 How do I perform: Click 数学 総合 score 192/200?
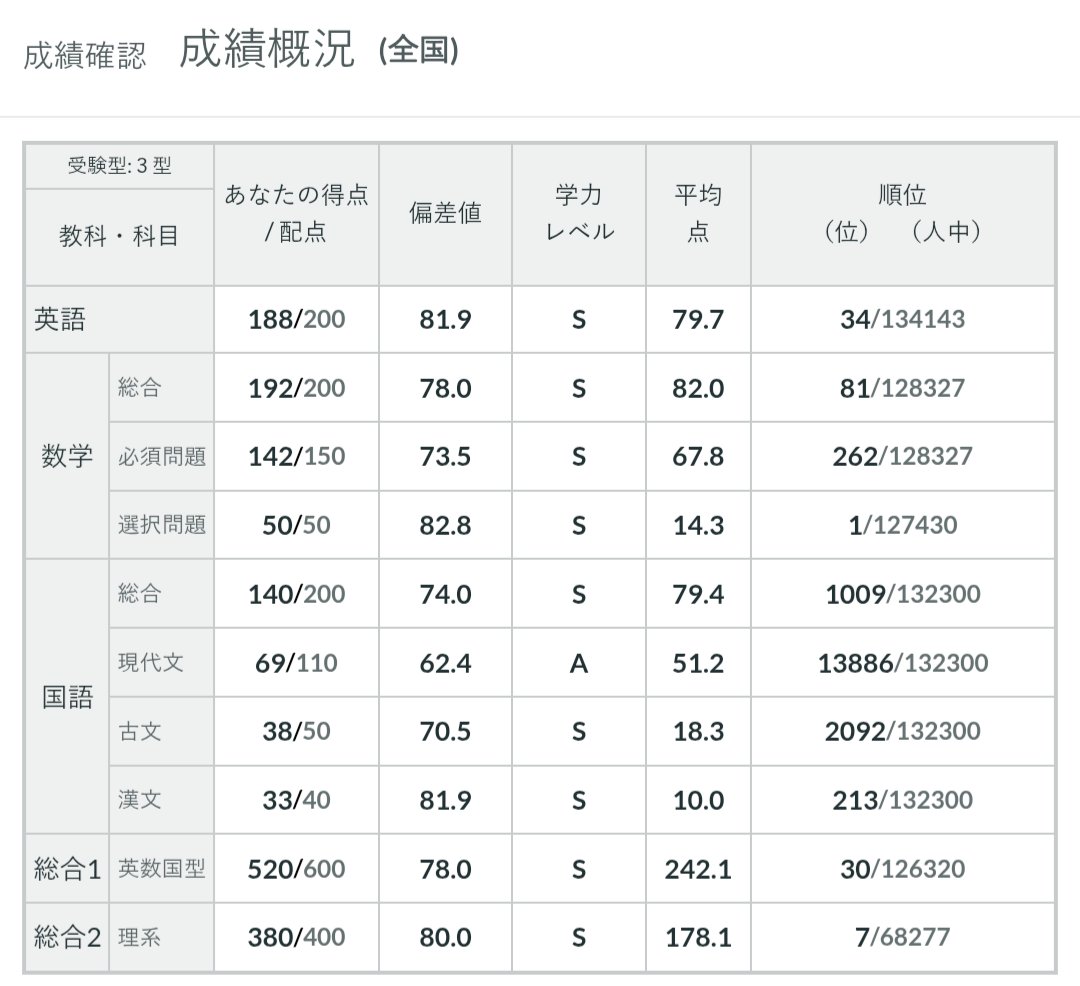296,388
